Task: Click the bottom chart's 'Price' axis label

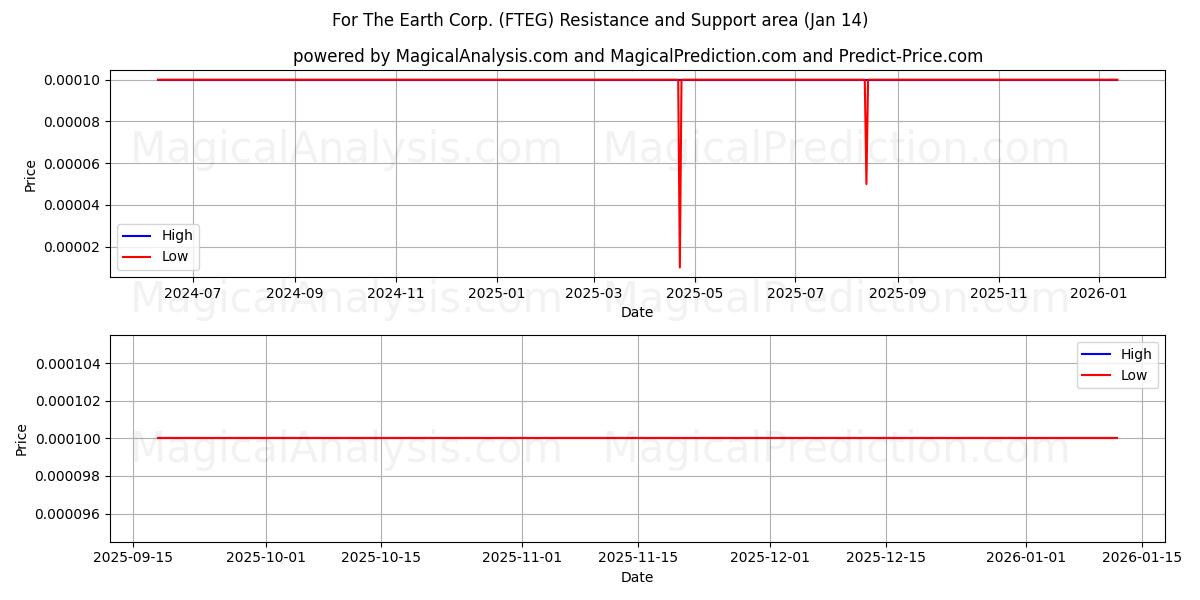Action: click(22, 440)
